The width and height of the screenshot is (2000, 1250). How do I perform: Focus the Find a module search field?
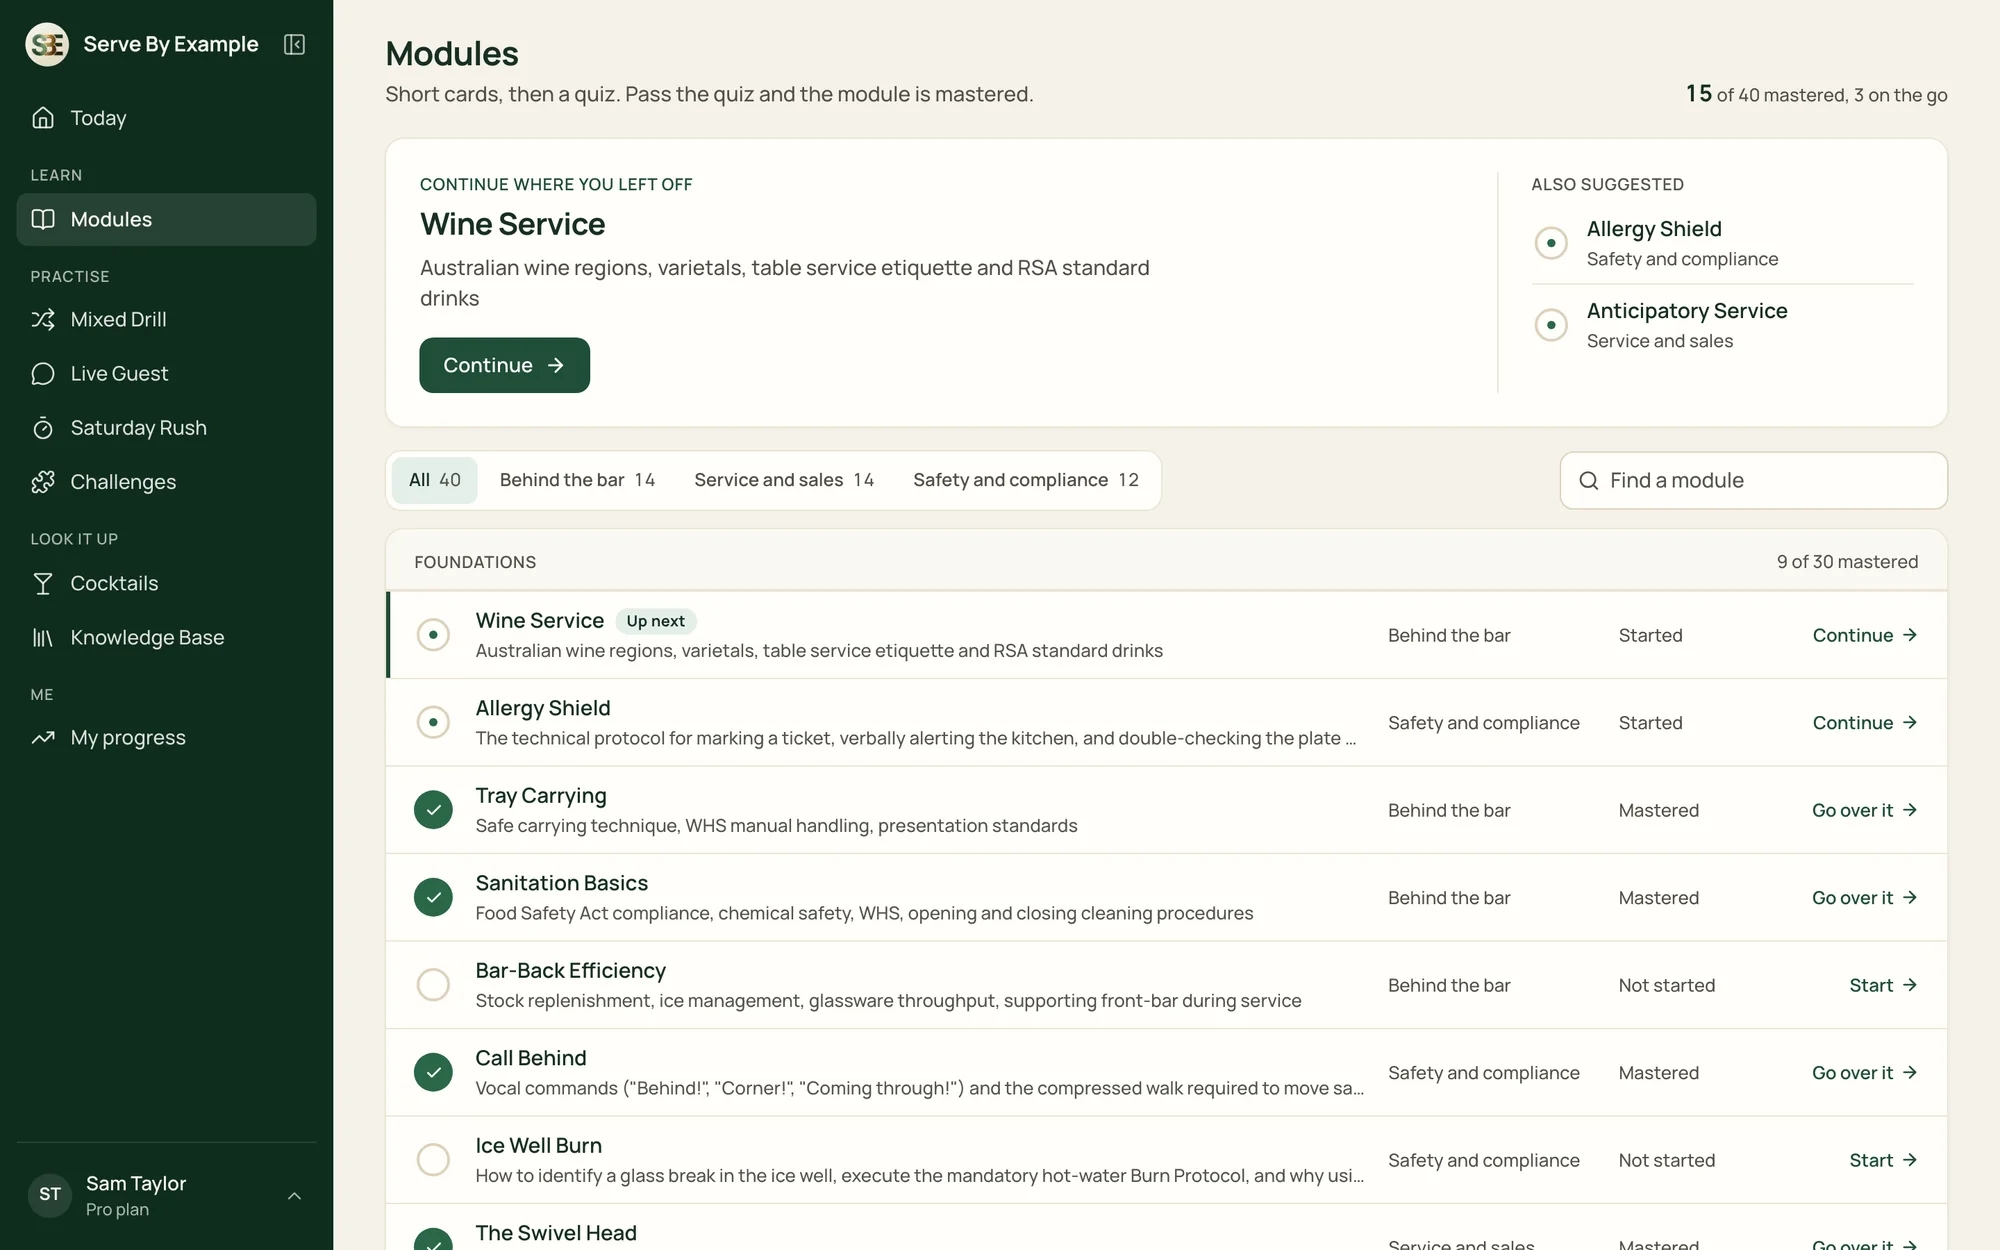[x=1753, y=481]
